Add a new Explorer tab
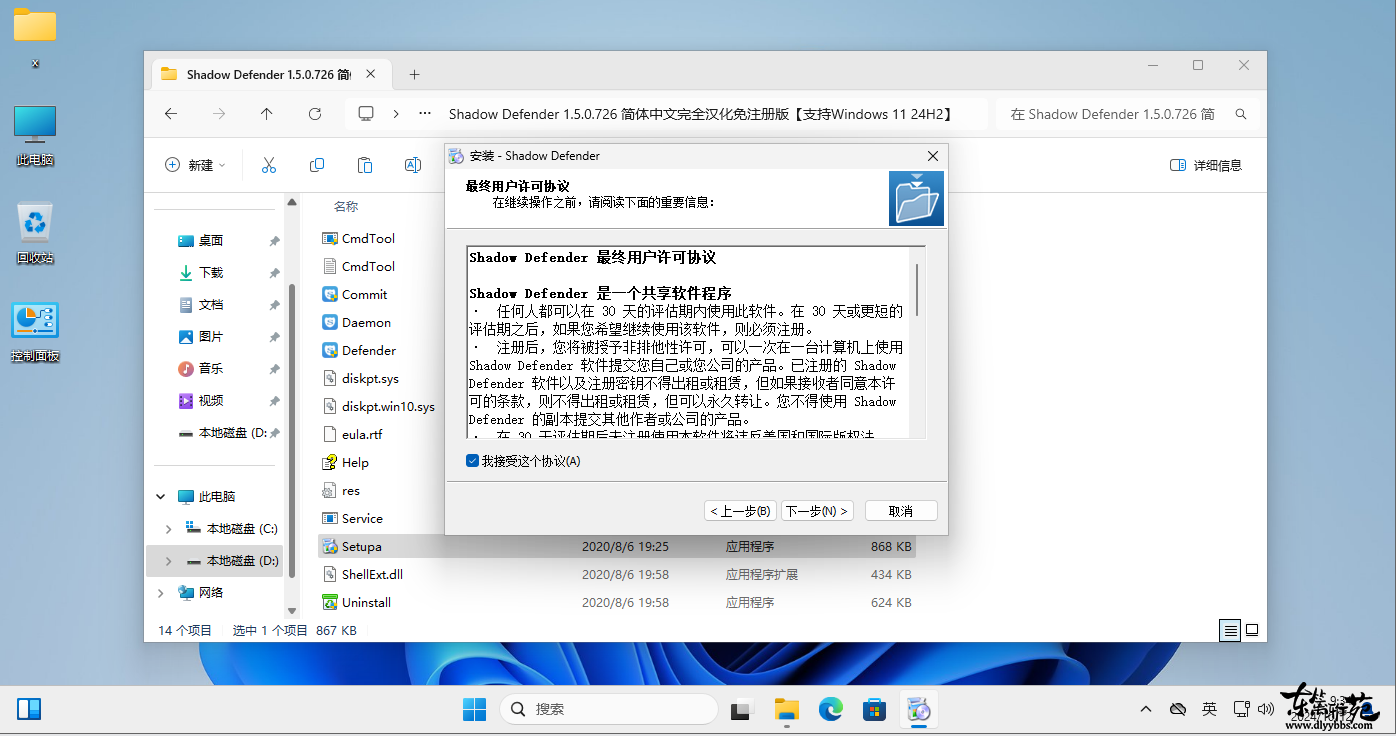1396x736 pixels. [x=414, y=74]
